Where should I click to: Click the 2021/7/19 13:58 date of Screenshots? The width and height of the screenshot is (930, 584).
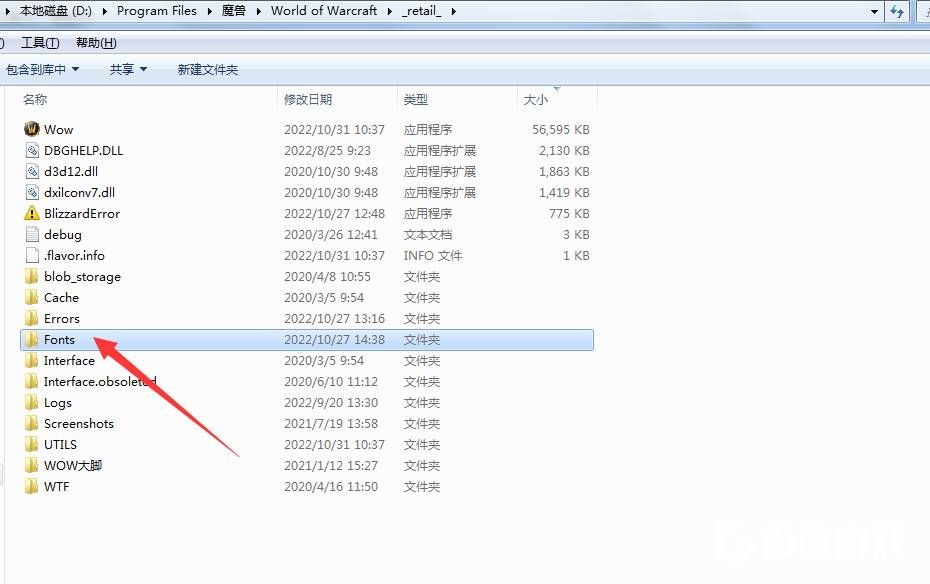point(331,424)
